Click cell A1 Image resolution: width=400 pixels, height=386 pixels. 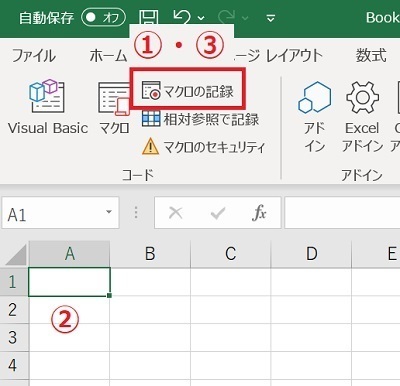(69, 282)
